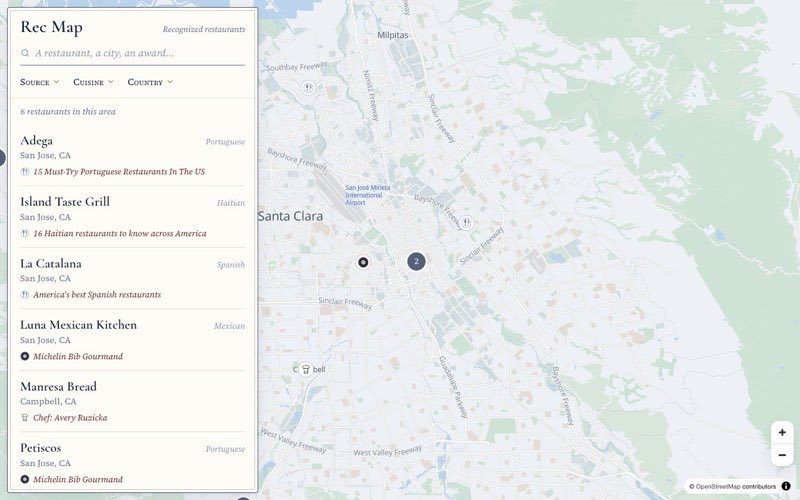Select the fork-knife marker by Bayshore Freeway east
Image resolution: width=800 pixels, height=500 pixels.
(x=466, y=222)
